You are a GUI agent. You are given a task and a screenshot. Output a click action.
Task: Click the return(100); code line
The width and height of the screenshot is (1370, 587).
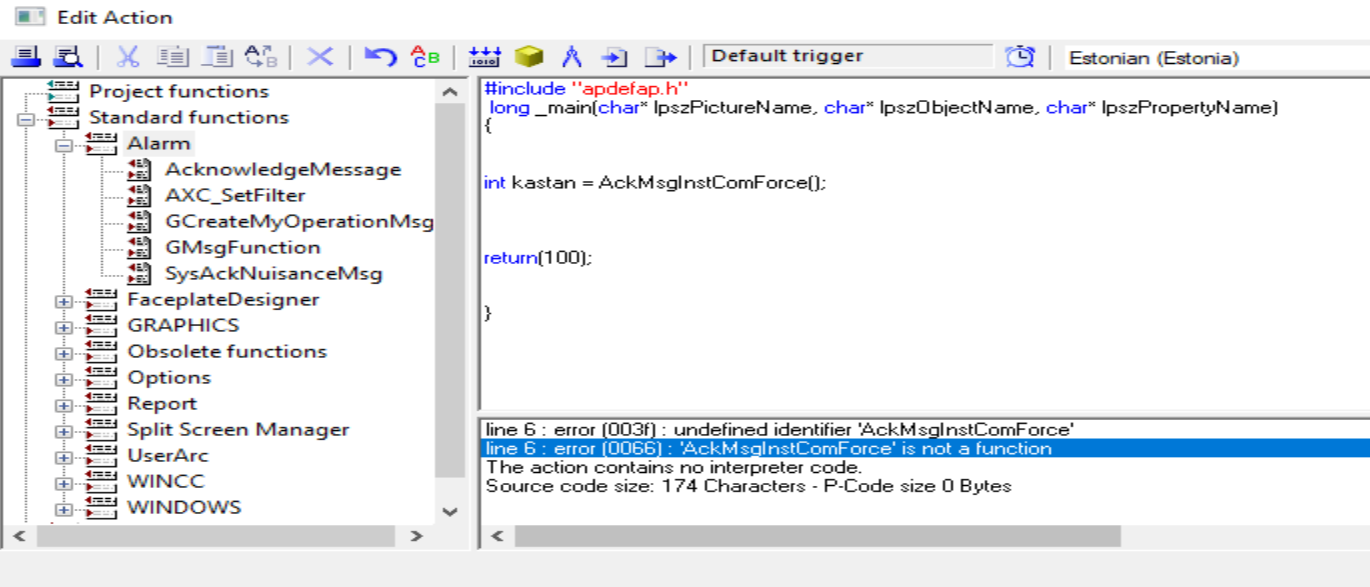538,258
